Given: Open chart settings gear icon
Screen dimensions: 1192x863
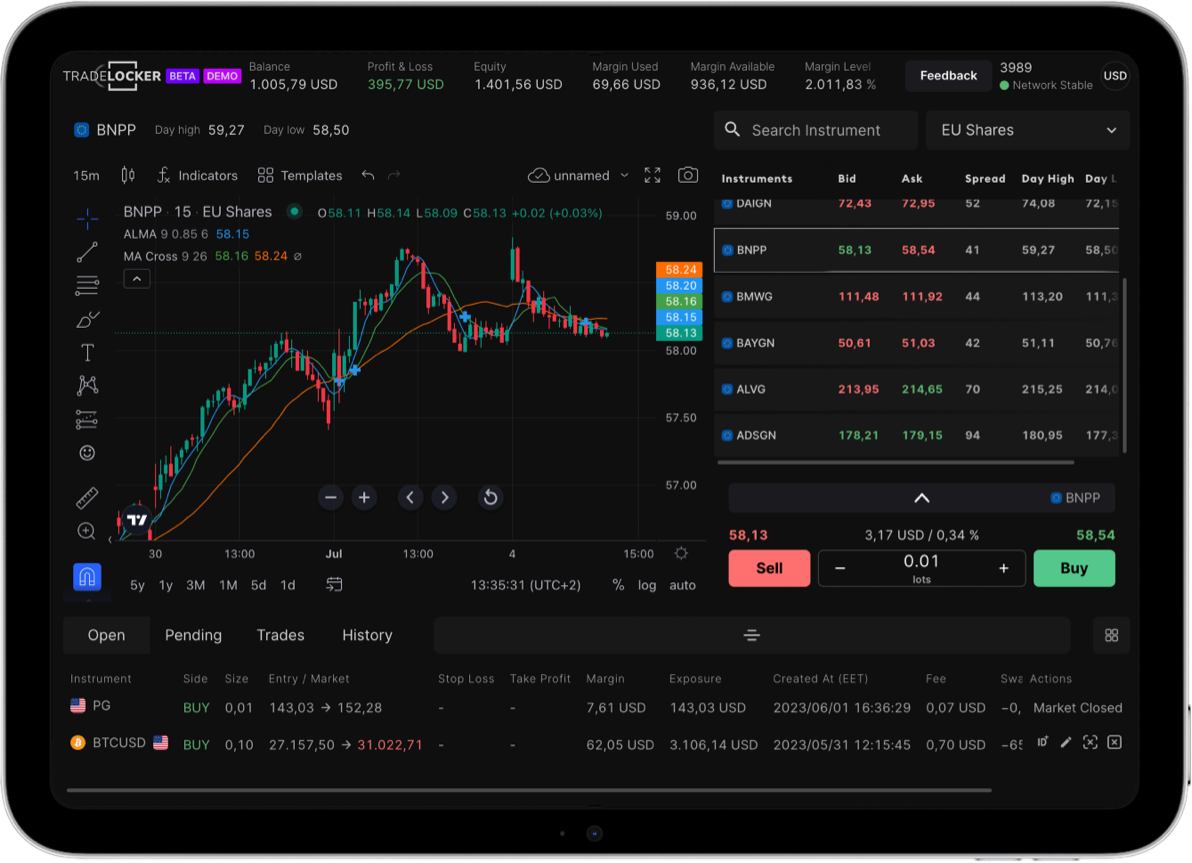Looking at the screenshot, I should [681, 554].
